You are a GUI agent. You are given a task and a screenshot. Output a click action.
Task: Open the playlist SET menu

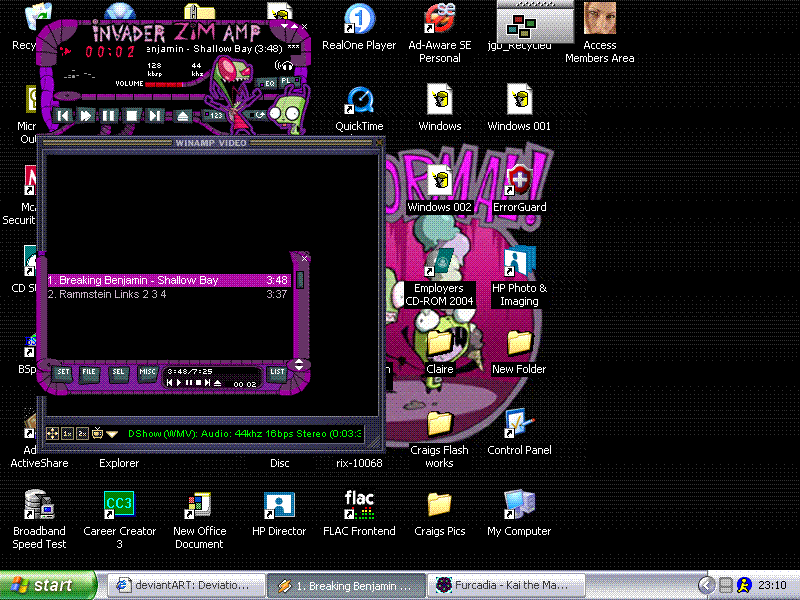[63, 372]
